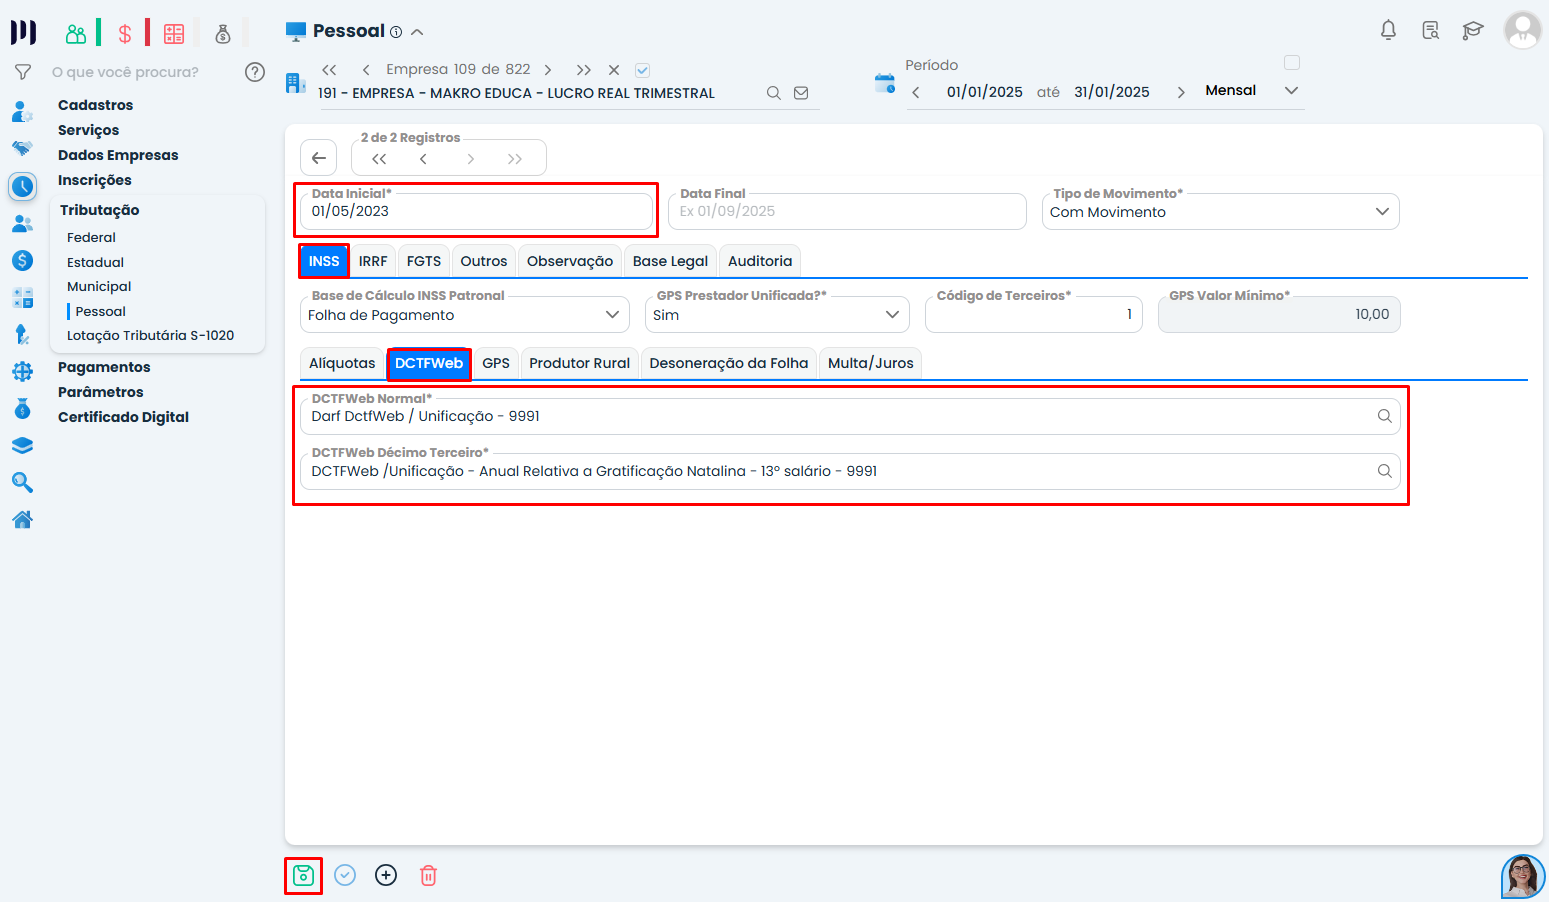Click the envelope icon beside company name

point(801,93)
